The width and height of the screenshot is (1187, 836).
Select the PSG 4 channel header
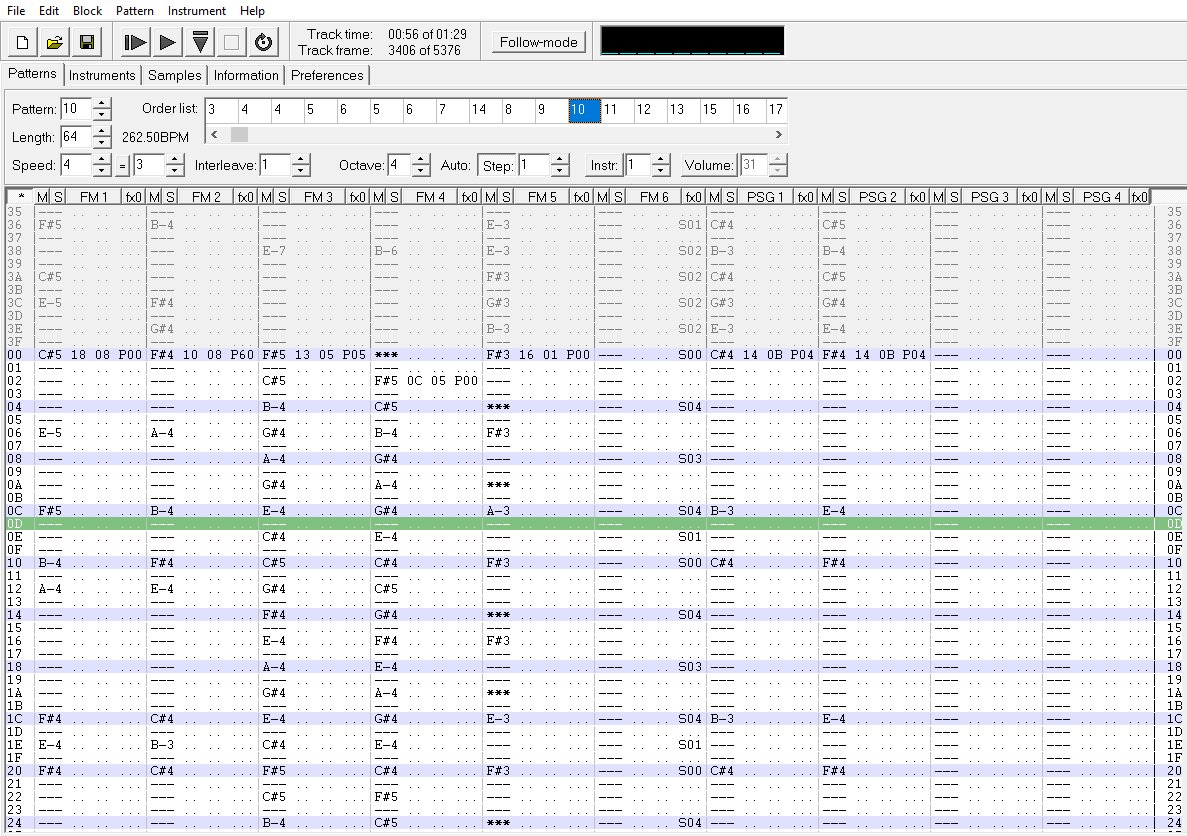[1102, 197]
